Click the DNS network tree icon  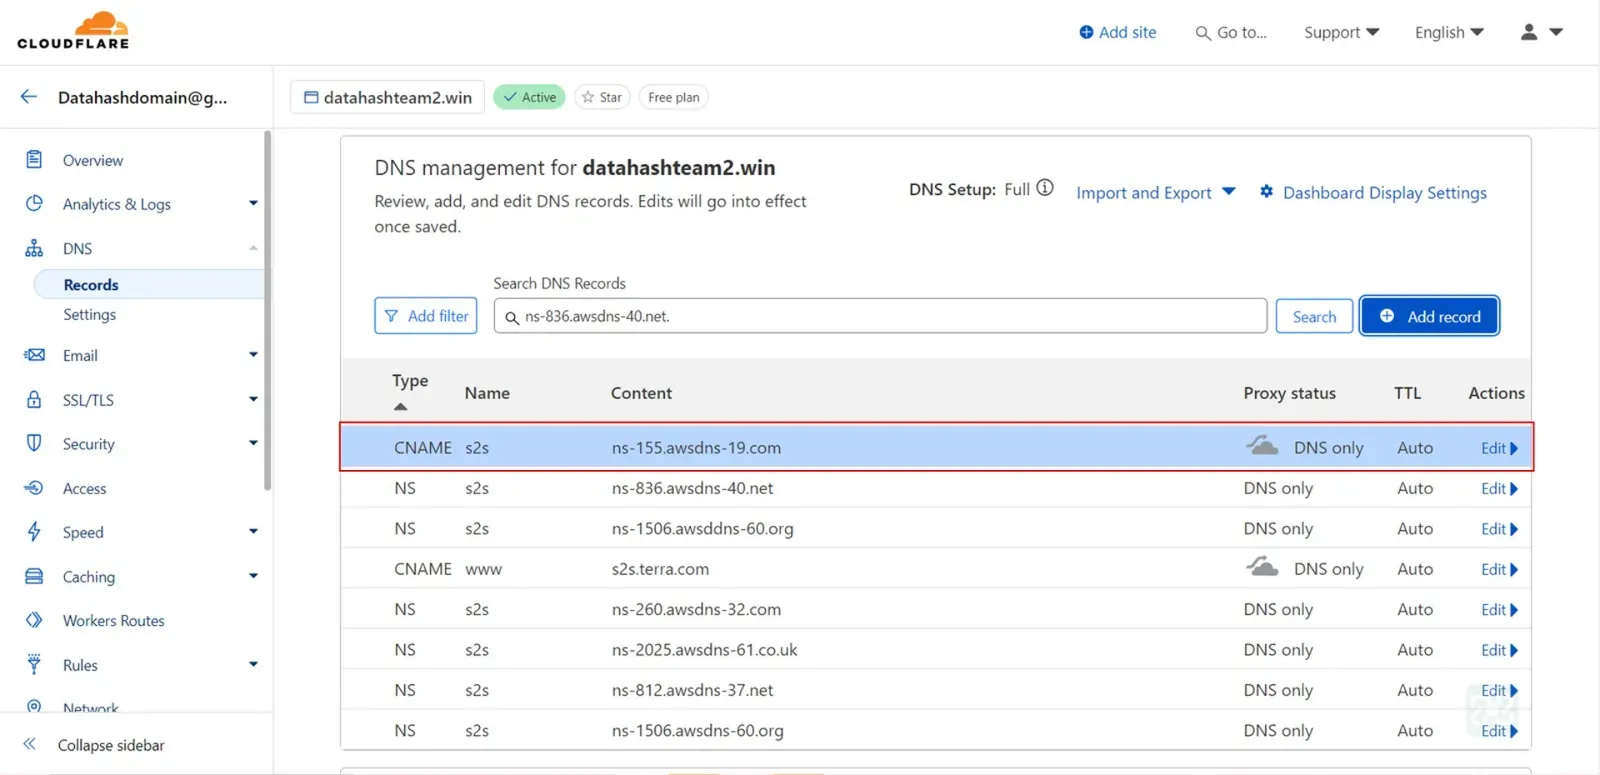(34, 248)
